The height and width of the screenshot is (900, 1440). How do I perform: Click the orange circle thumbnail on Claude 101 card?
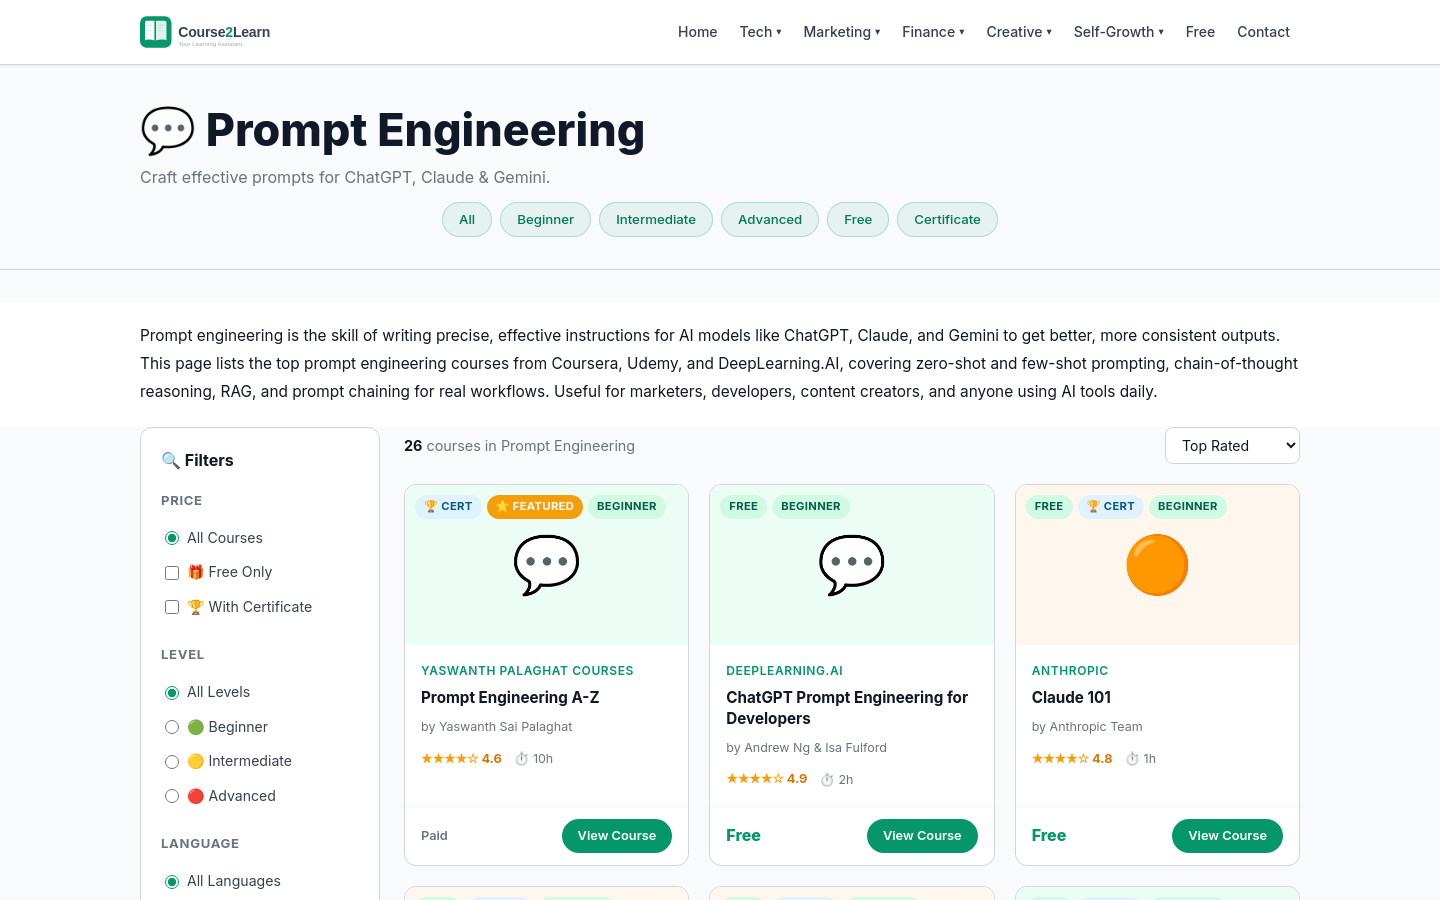coord(1157,565)
